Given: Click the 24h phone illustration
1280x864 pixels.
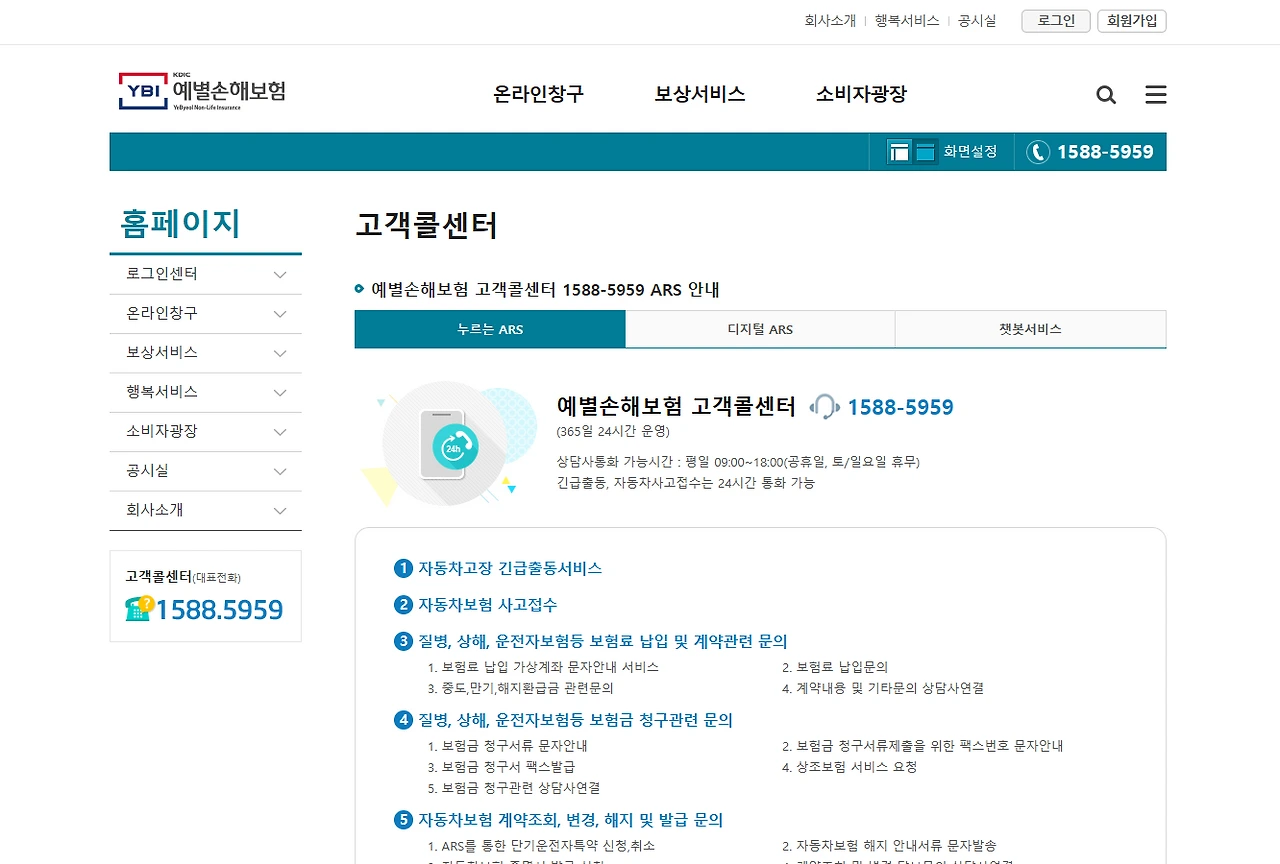Looking at the screenshot, I should 447,443.
